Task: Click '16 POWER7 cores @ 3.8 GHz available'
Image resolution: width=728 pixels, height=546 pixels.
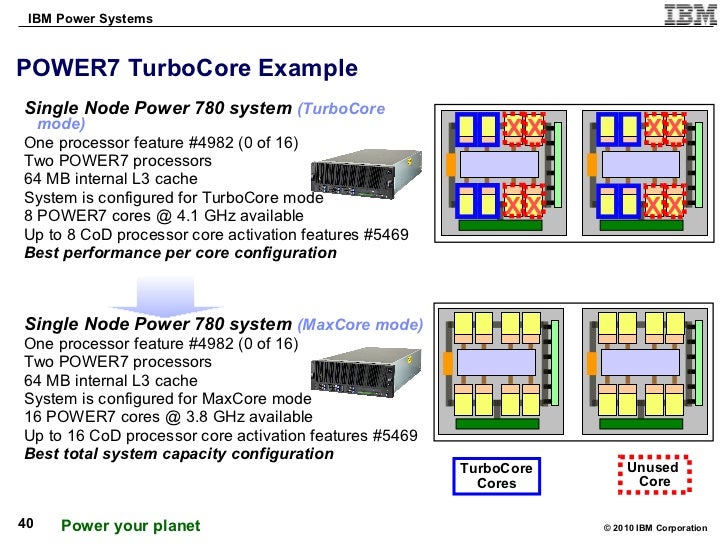Action: (x=168, y=416)
